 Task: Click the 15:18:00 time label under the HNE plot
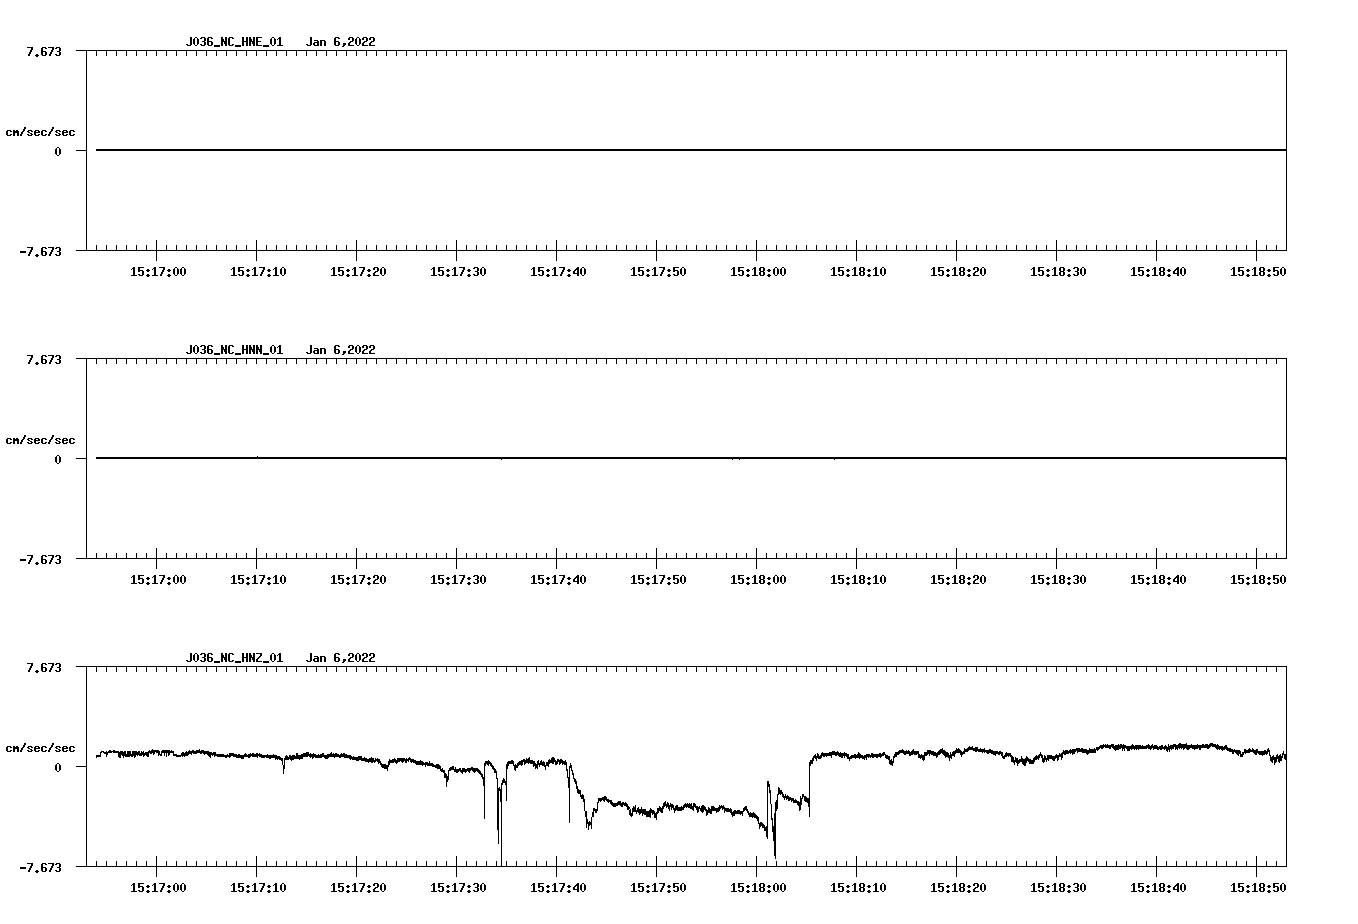click(x=758, y=271)
